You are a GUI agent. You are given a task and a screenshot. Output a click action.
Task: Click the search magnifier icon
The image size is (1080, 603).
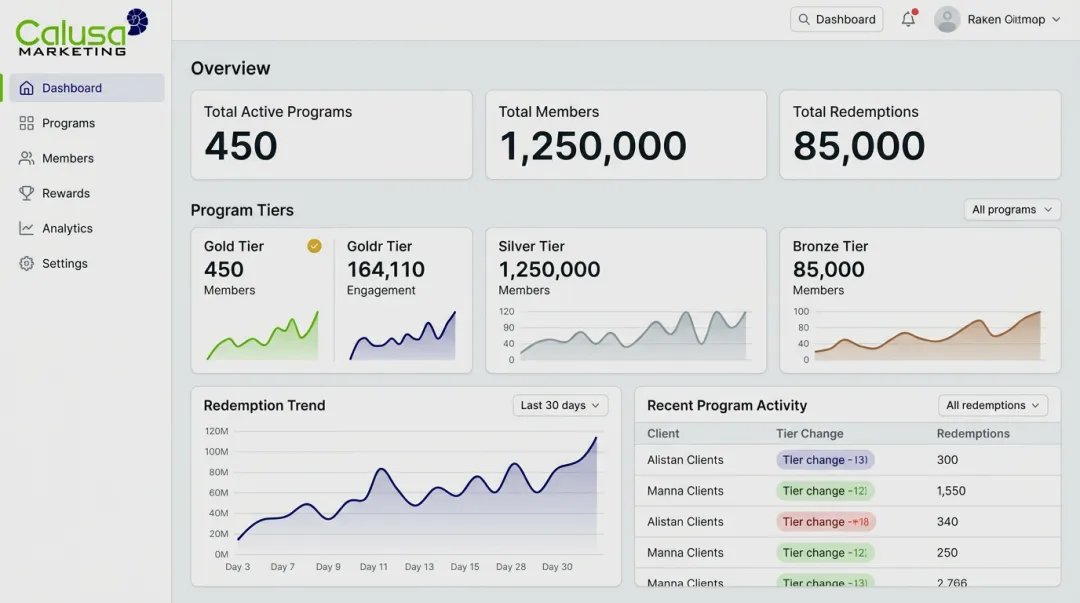[804, 19]
